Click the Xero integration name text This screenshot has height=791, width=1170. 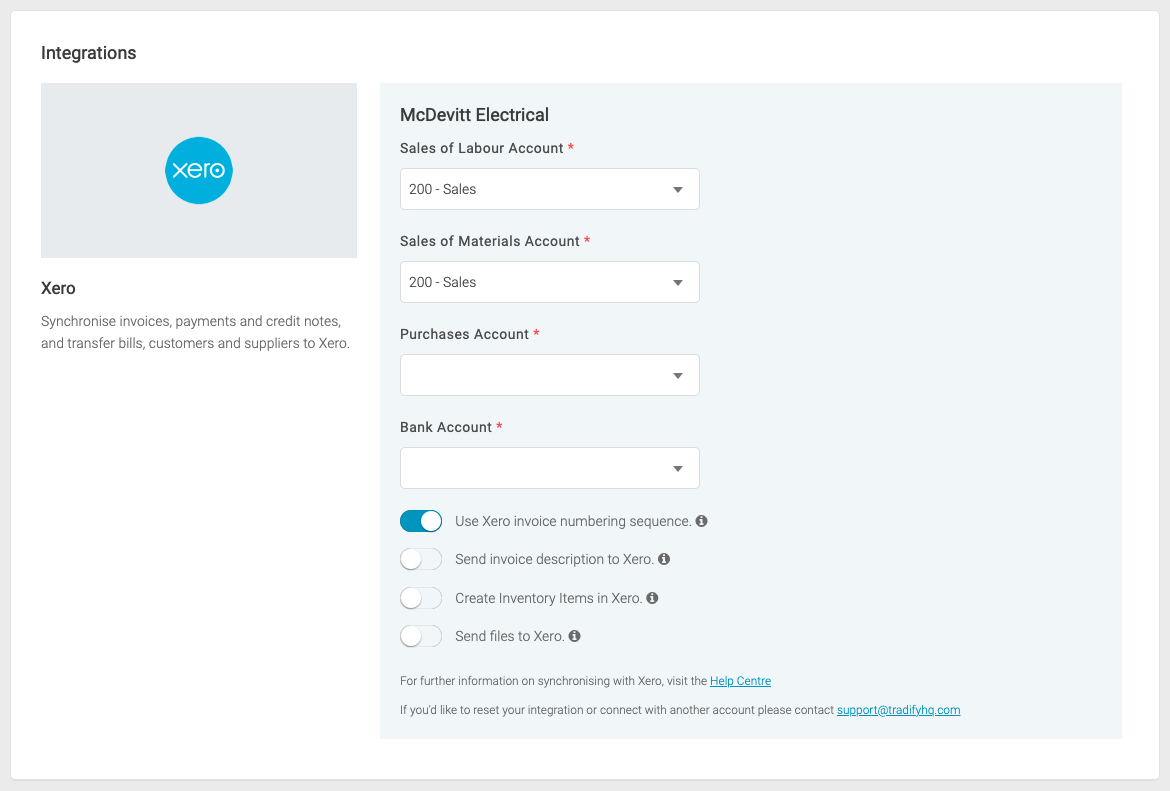tap(58, 288)
